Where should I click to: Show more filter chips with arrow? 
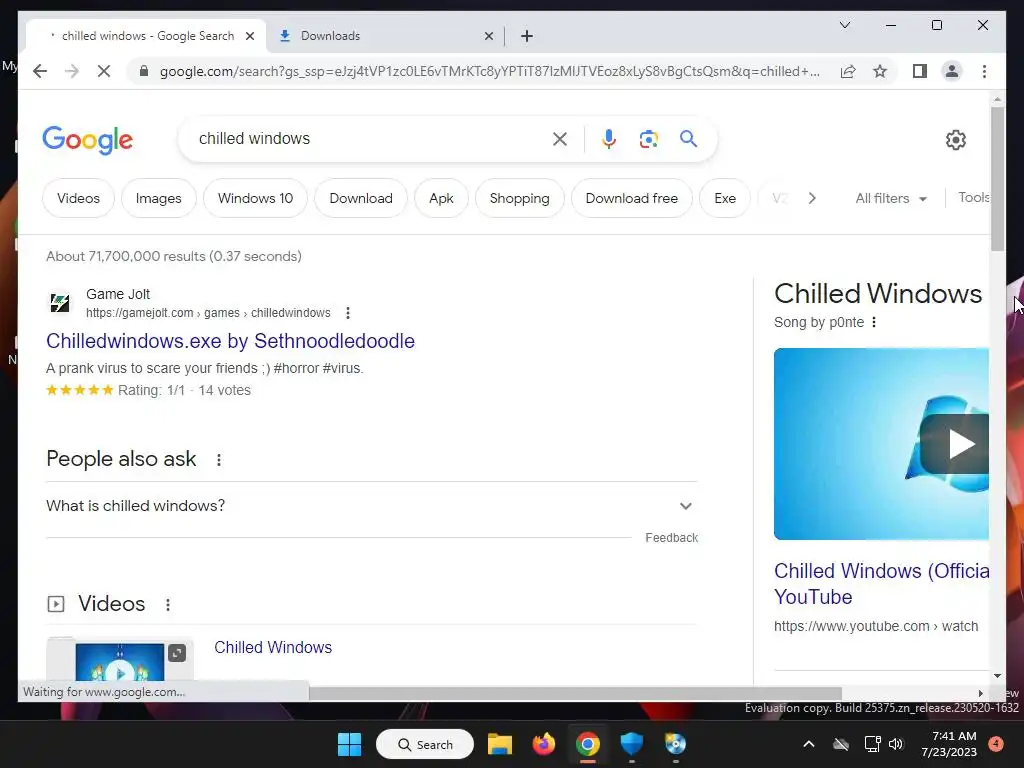pos(812,199)
